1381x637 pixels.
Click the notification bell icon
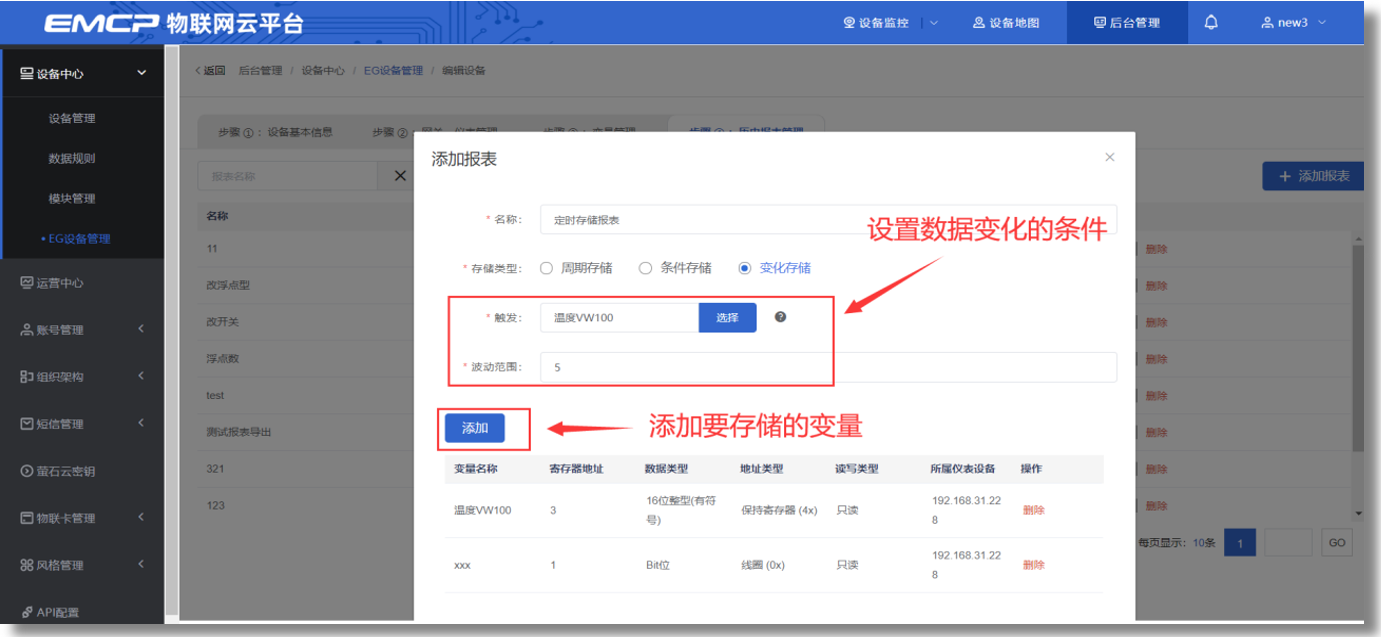[x=1211, y=22]
